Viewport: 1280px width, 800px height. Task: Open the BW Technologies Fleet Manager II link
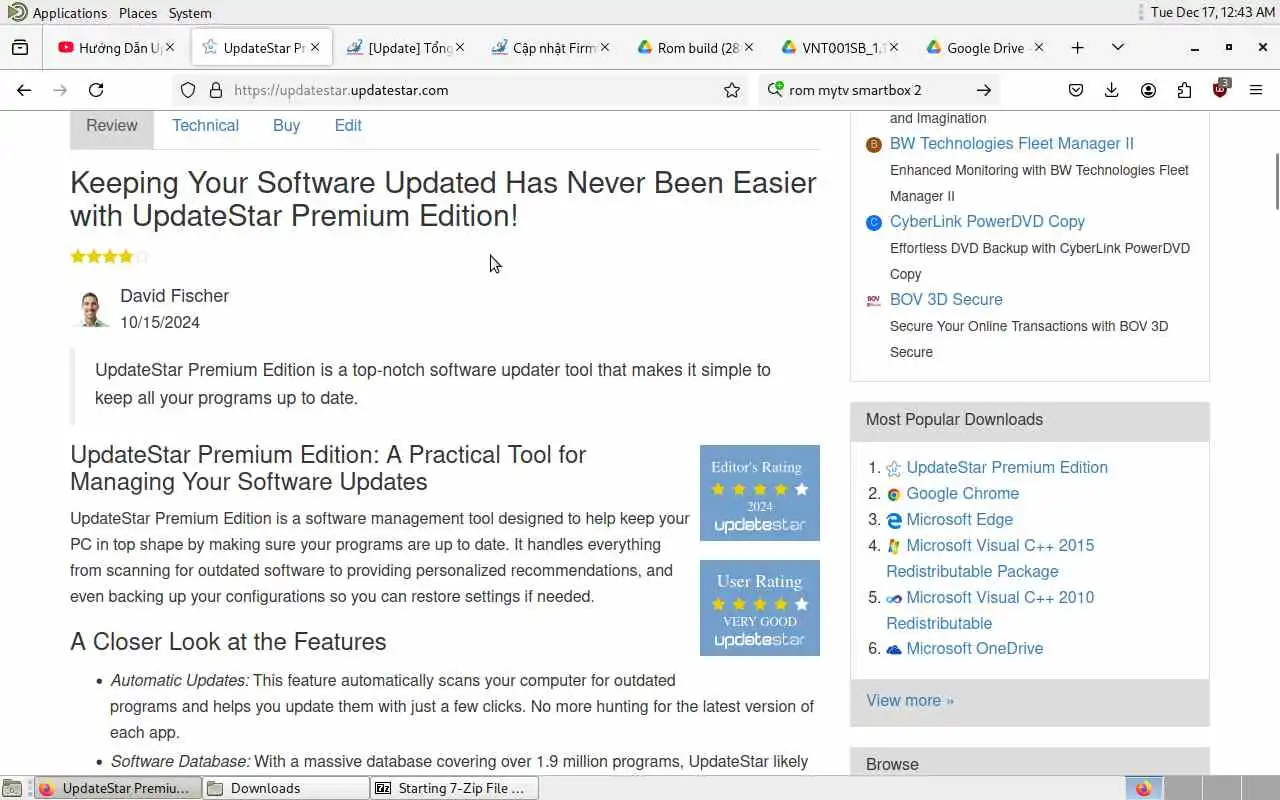coord(1011,144)
